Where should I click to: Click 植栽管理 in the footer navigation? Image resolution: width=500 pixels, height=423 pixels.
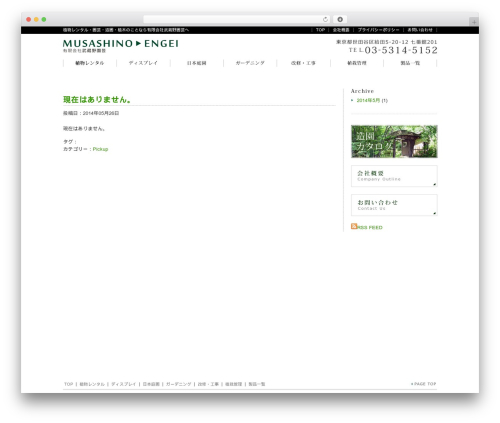click(x=234, y=384)
